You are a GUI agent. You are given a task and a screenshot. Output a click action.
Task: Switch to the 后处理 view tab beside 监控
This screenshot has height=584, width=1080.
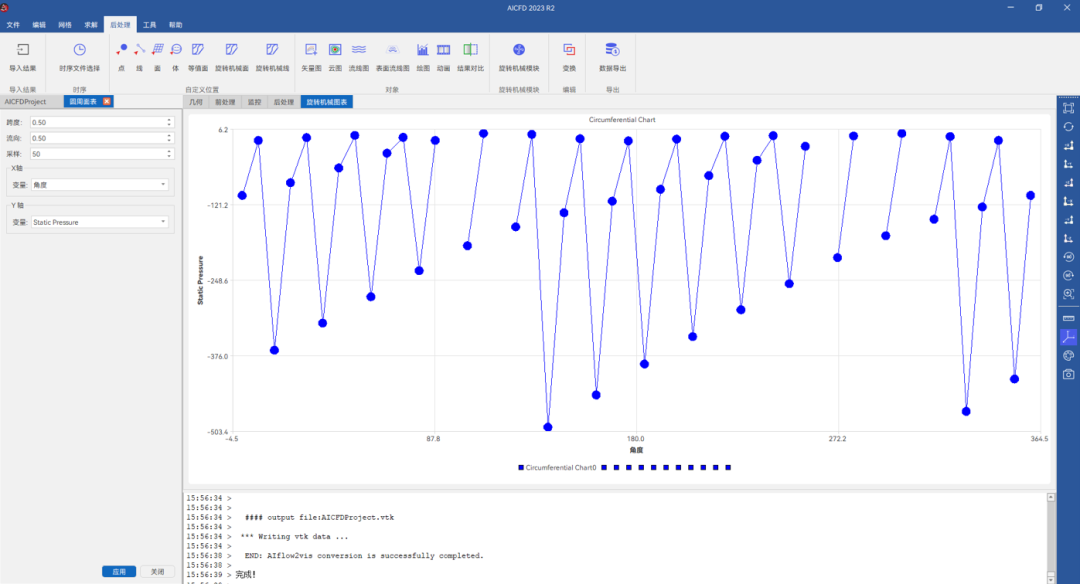tap(284, 102)
